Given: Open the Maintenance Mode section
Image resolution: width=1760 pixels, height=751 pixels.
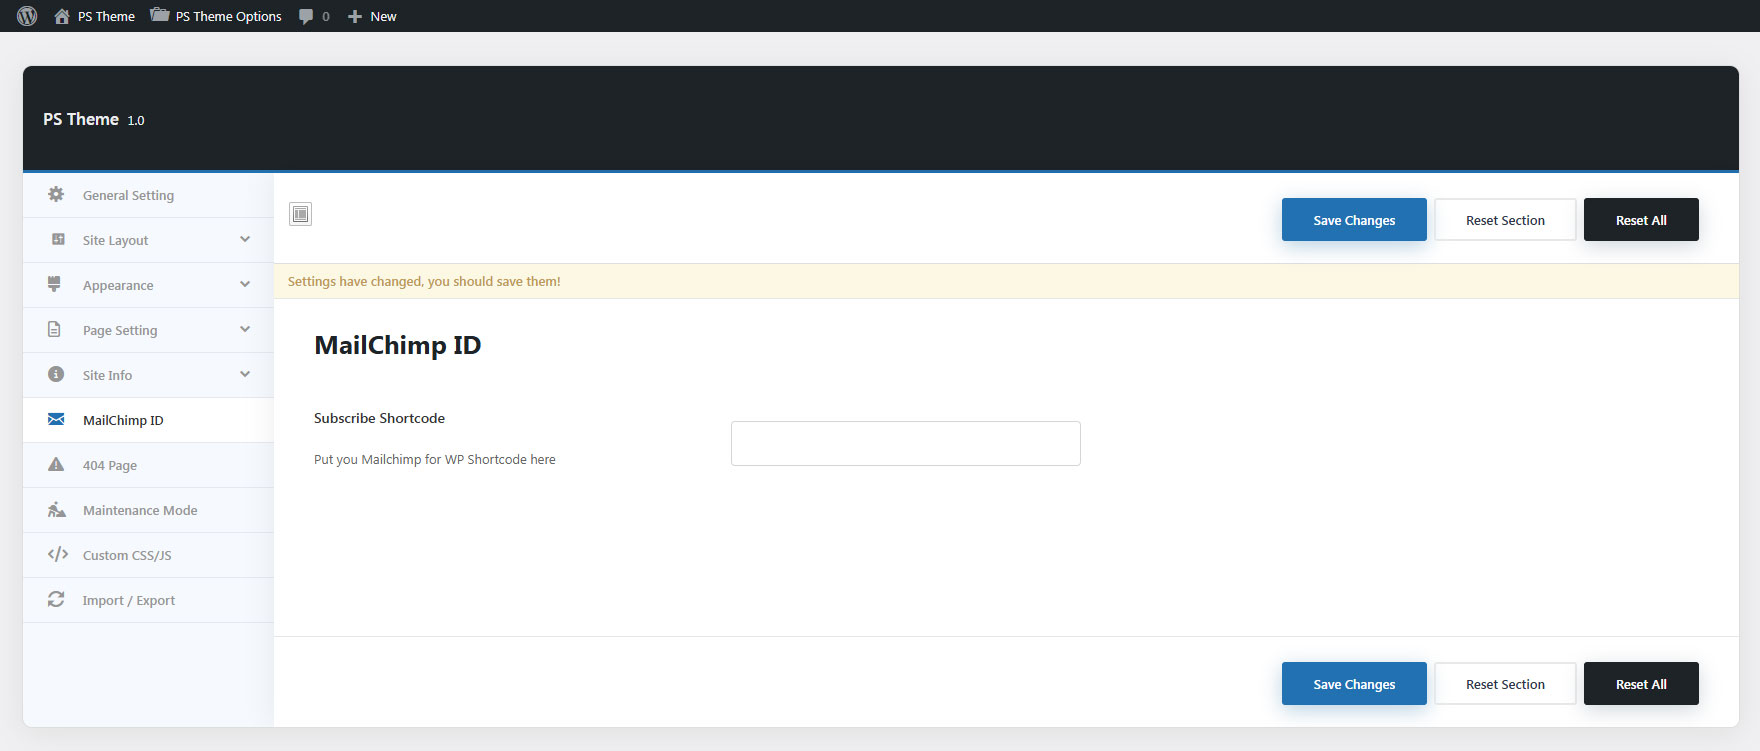Looking at the screenshot, I should (140, 510).
